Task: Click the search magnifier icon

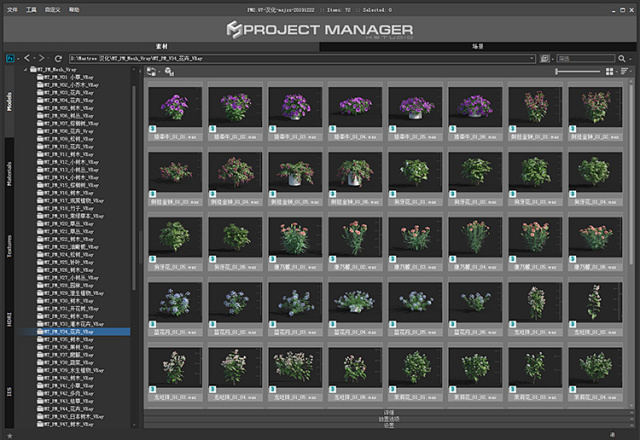Action: coord(622,59)
